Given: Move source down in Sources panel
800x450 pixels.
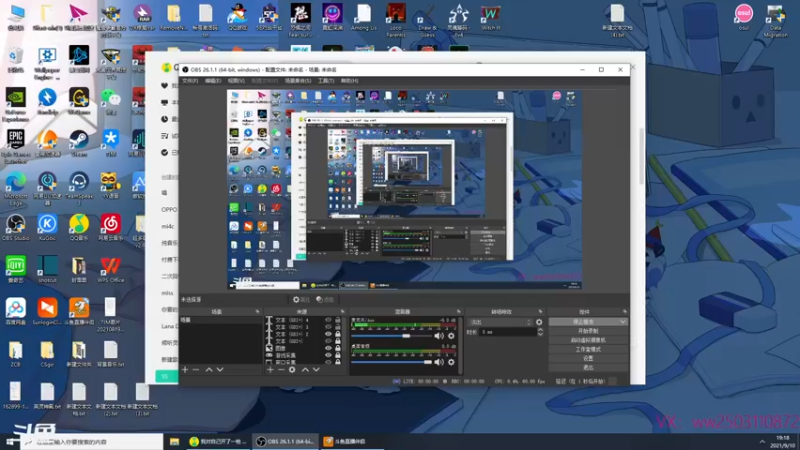Looking at the screenshot, I should point(316,369).
